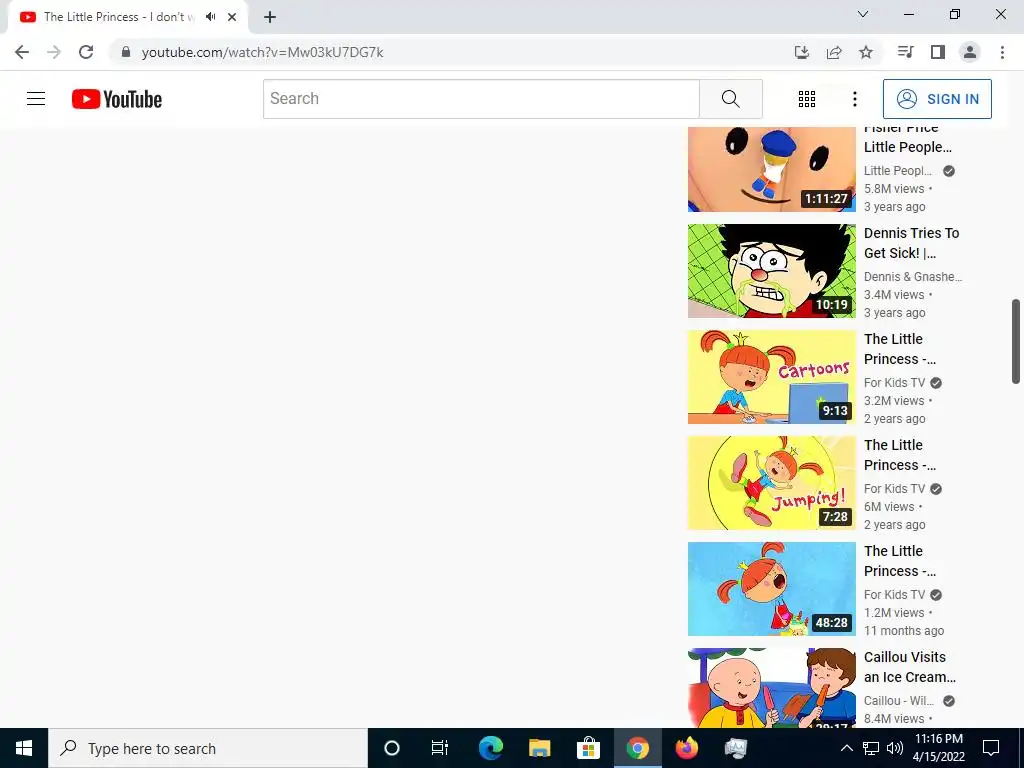The height and width of the screenshot is (768, 1024).
Task: Expand the tab search chevron
Action: (x=863, y=14)
